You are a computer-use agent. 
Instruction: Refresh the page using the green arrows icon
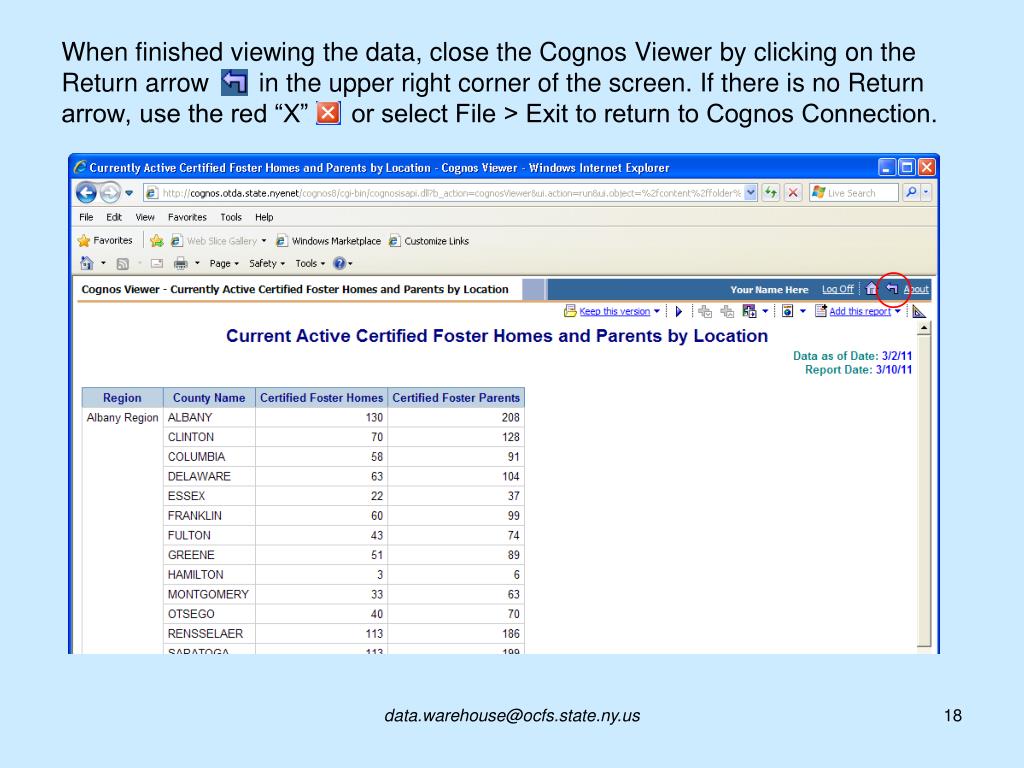click(771, 193)
